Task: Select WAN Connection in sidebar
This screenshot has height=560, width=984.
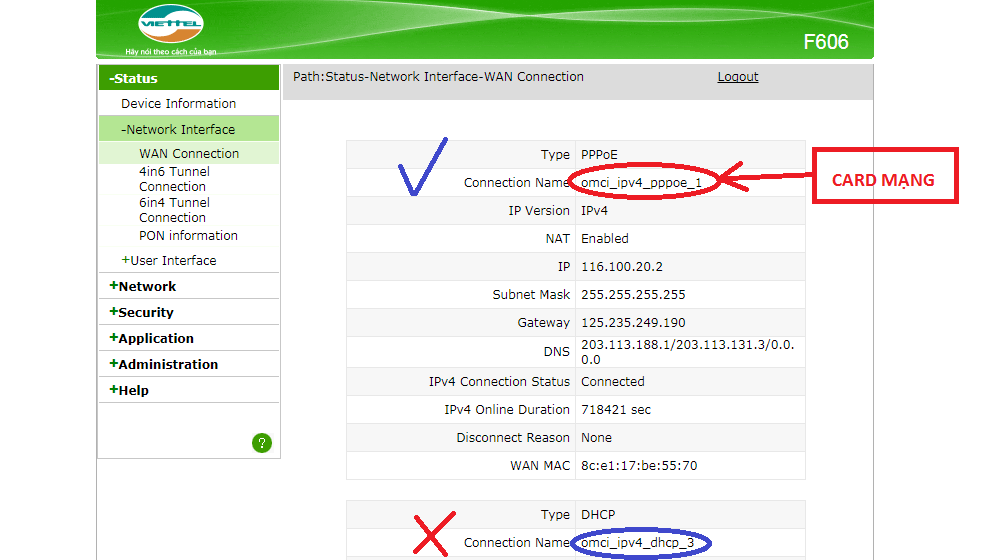Action: point(189,153)
